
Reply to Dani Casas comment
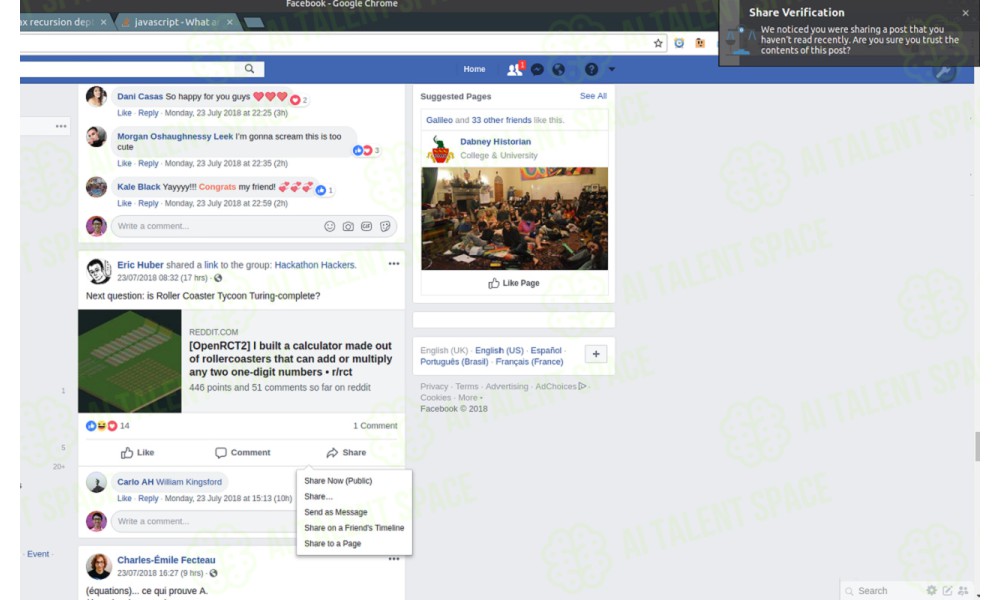[x=148, y=113]
